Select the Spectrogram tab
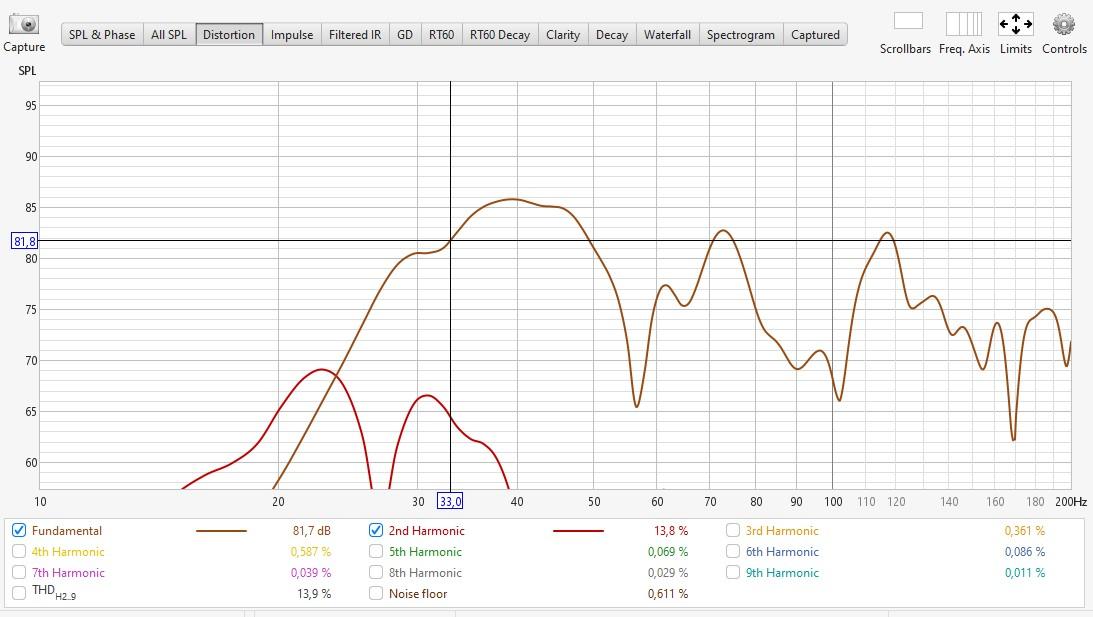This screenshot has height=617, width=1093. (740, 34)
